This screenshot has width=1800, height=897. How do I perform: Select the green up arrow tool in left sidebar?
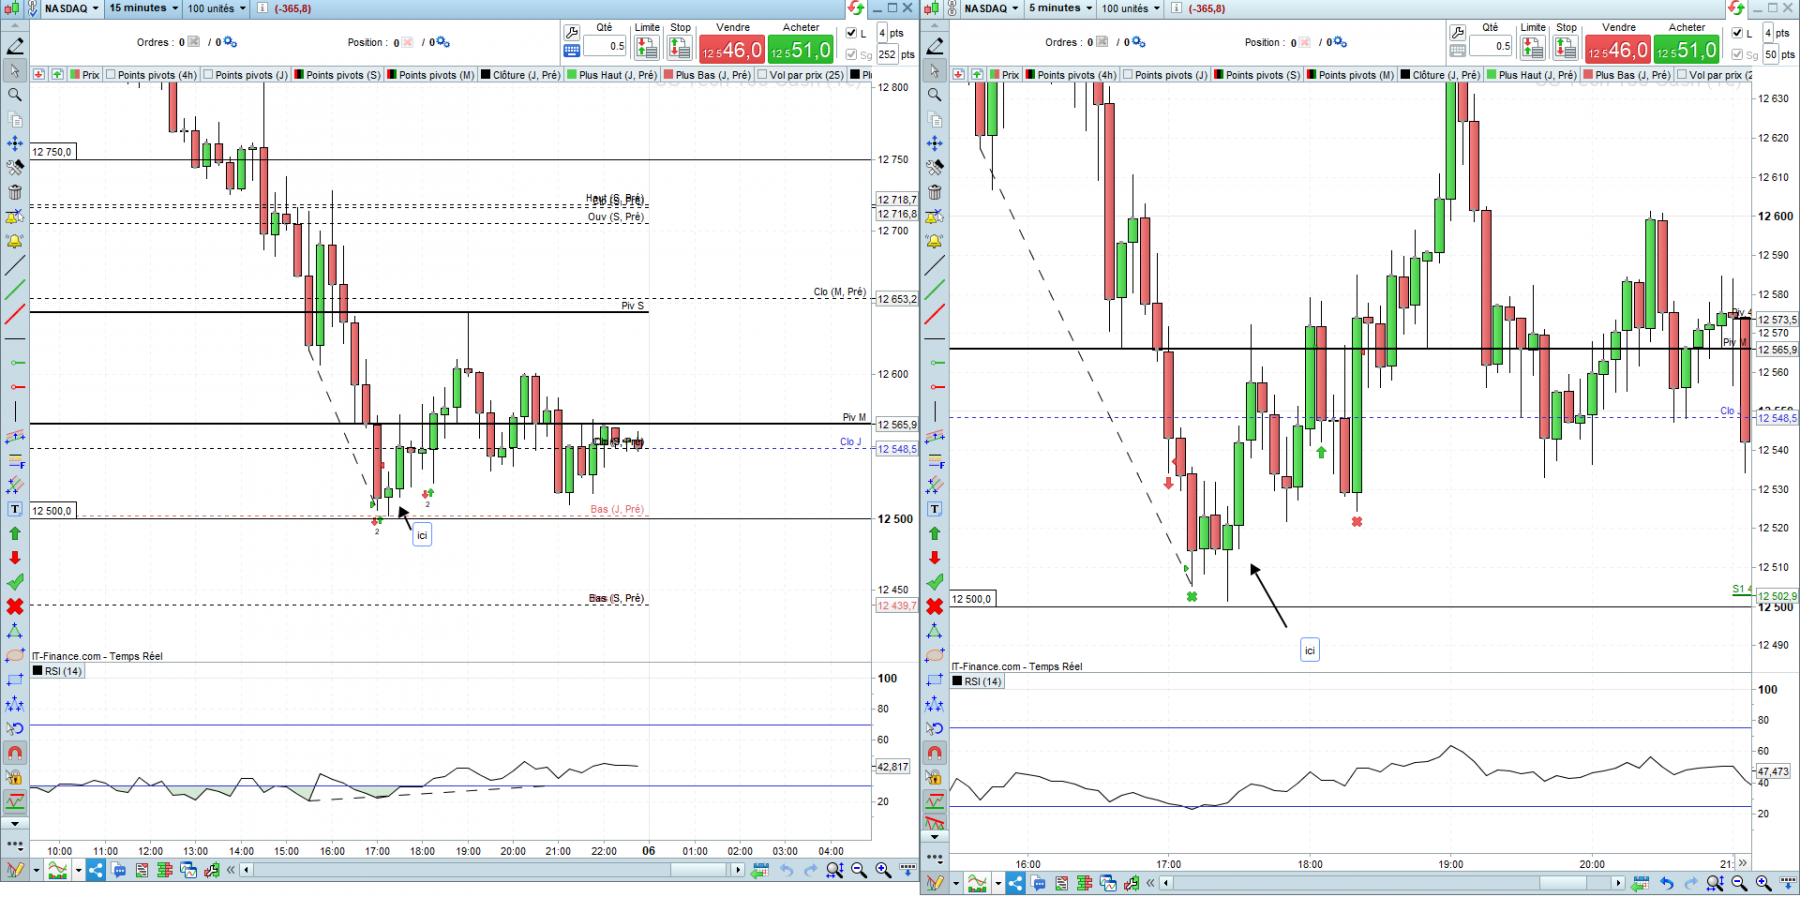15,533
